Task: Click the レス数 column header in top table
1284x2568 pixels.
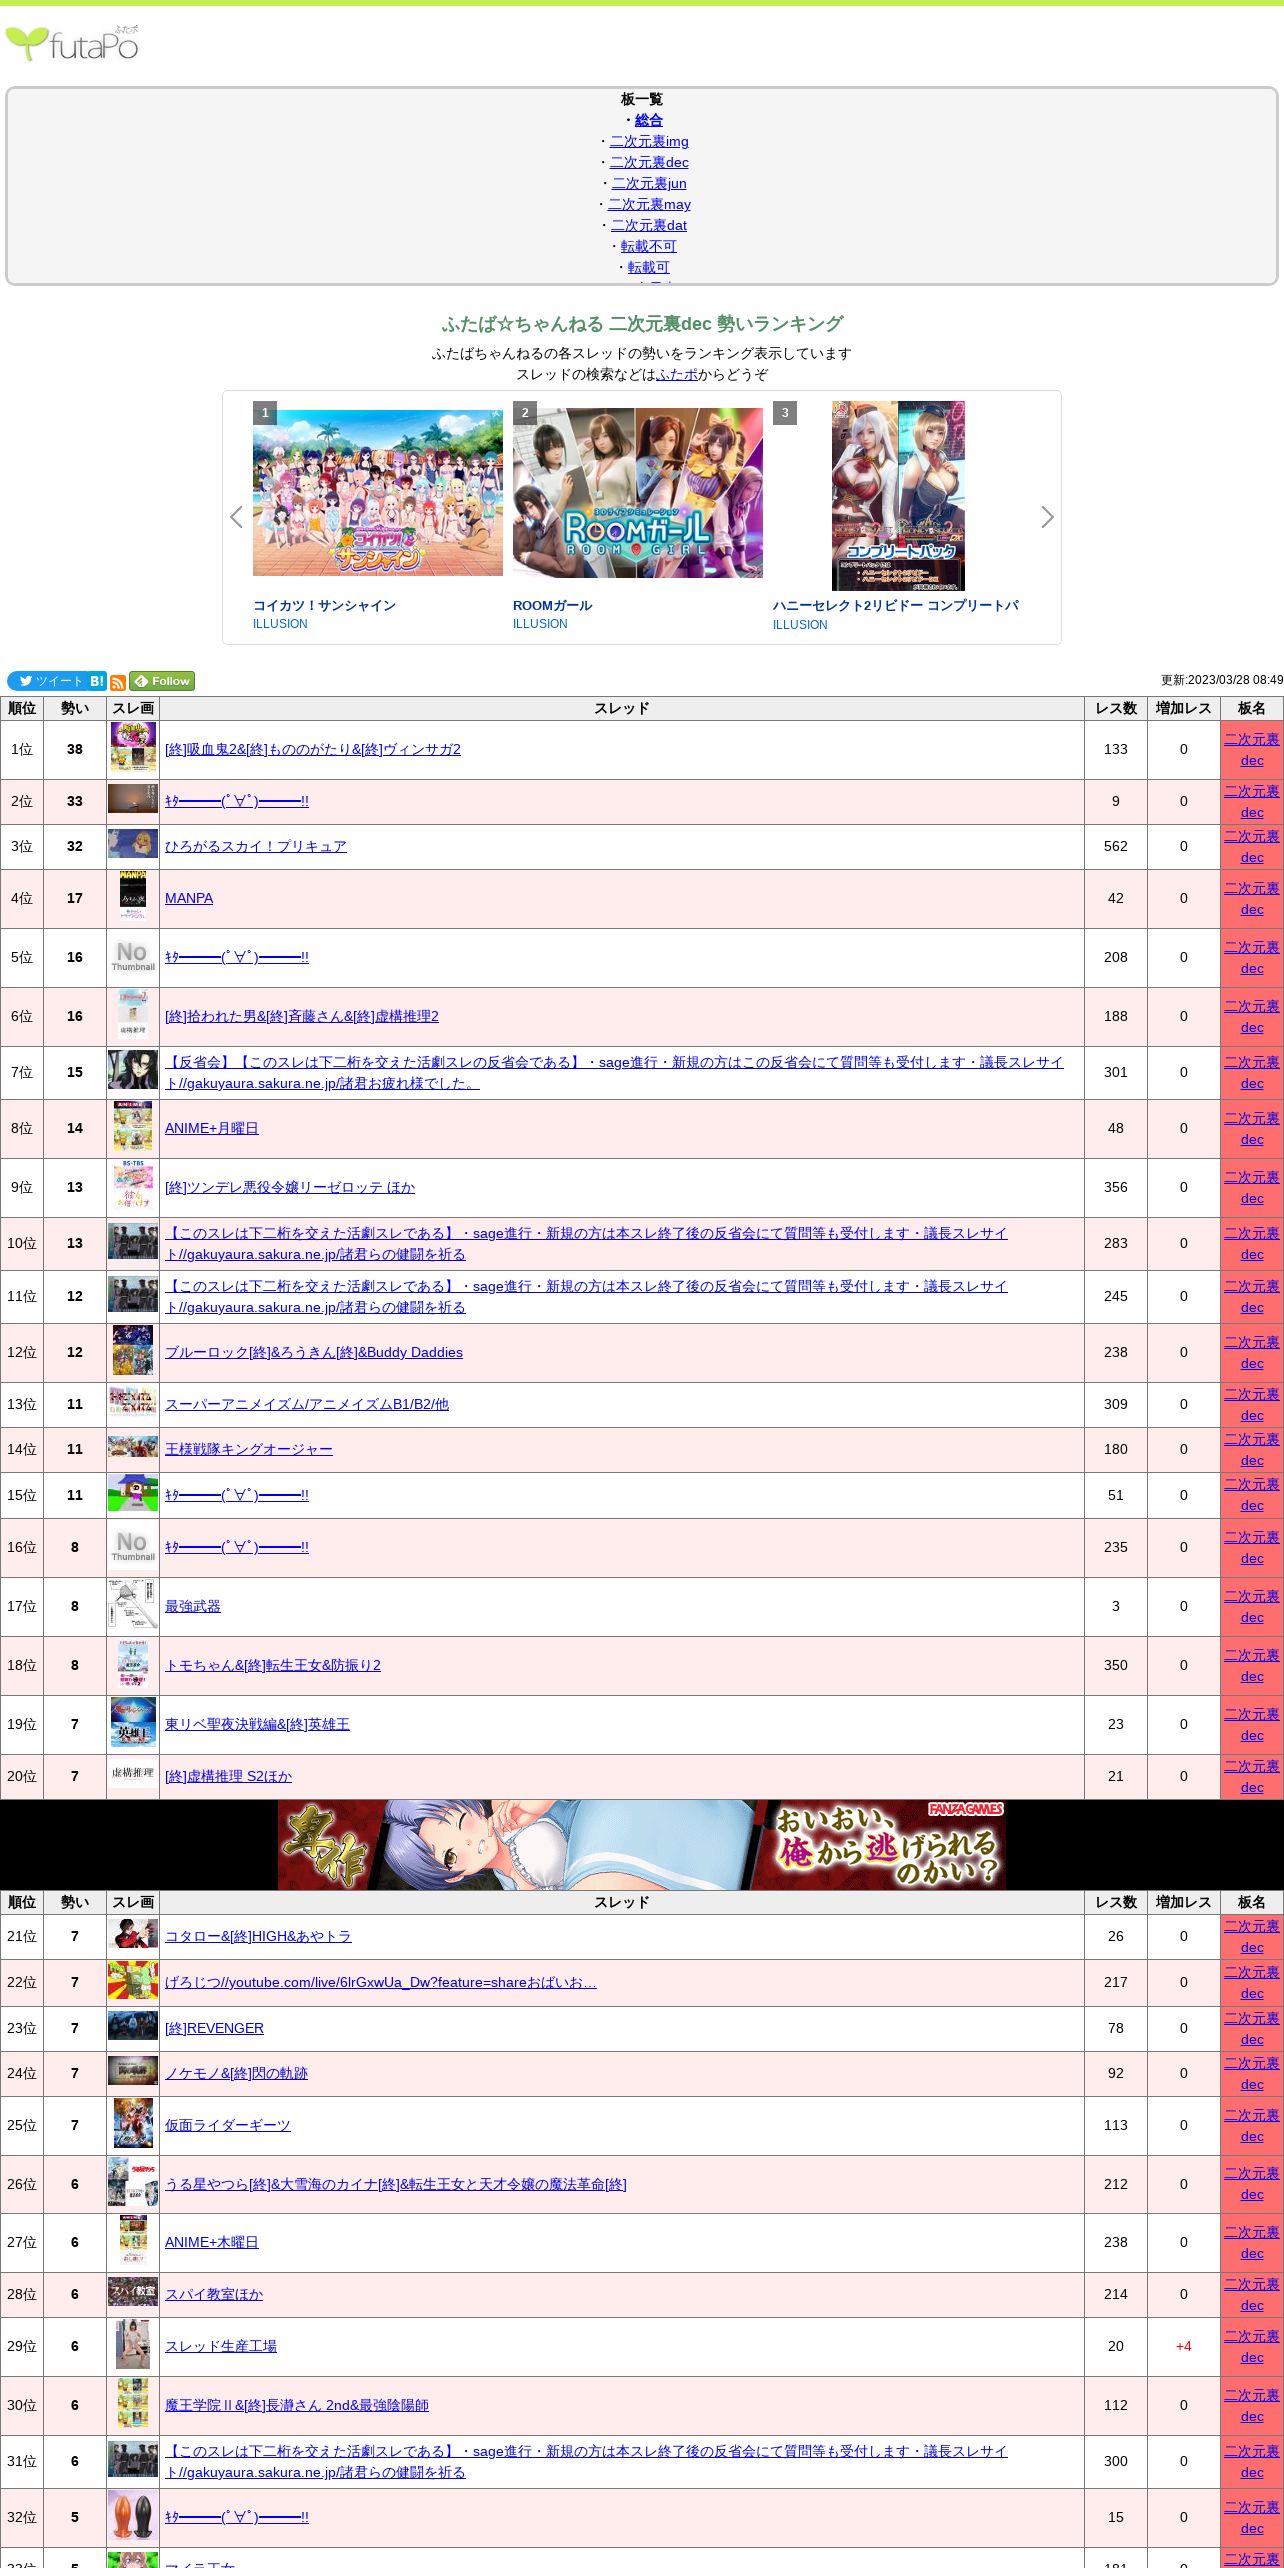Action: pos(1116,708)
